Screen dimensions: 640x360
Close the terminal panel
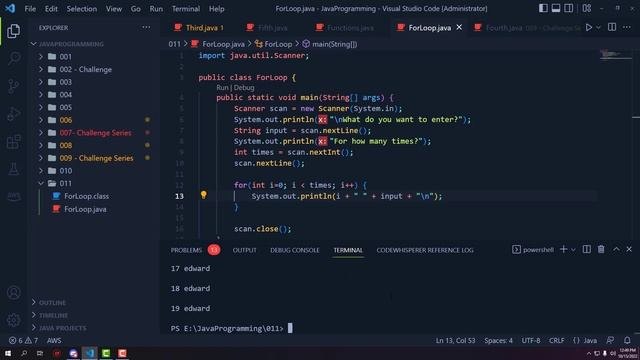click(x=629, y=249)
